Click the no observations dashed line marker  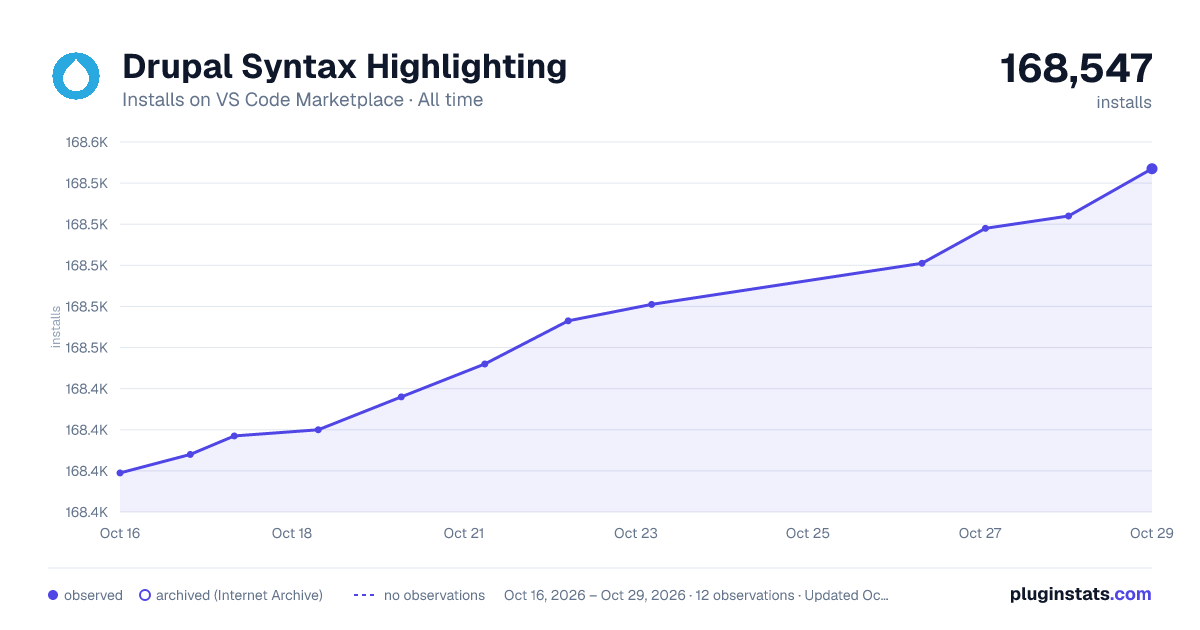(x=364, y=595)
